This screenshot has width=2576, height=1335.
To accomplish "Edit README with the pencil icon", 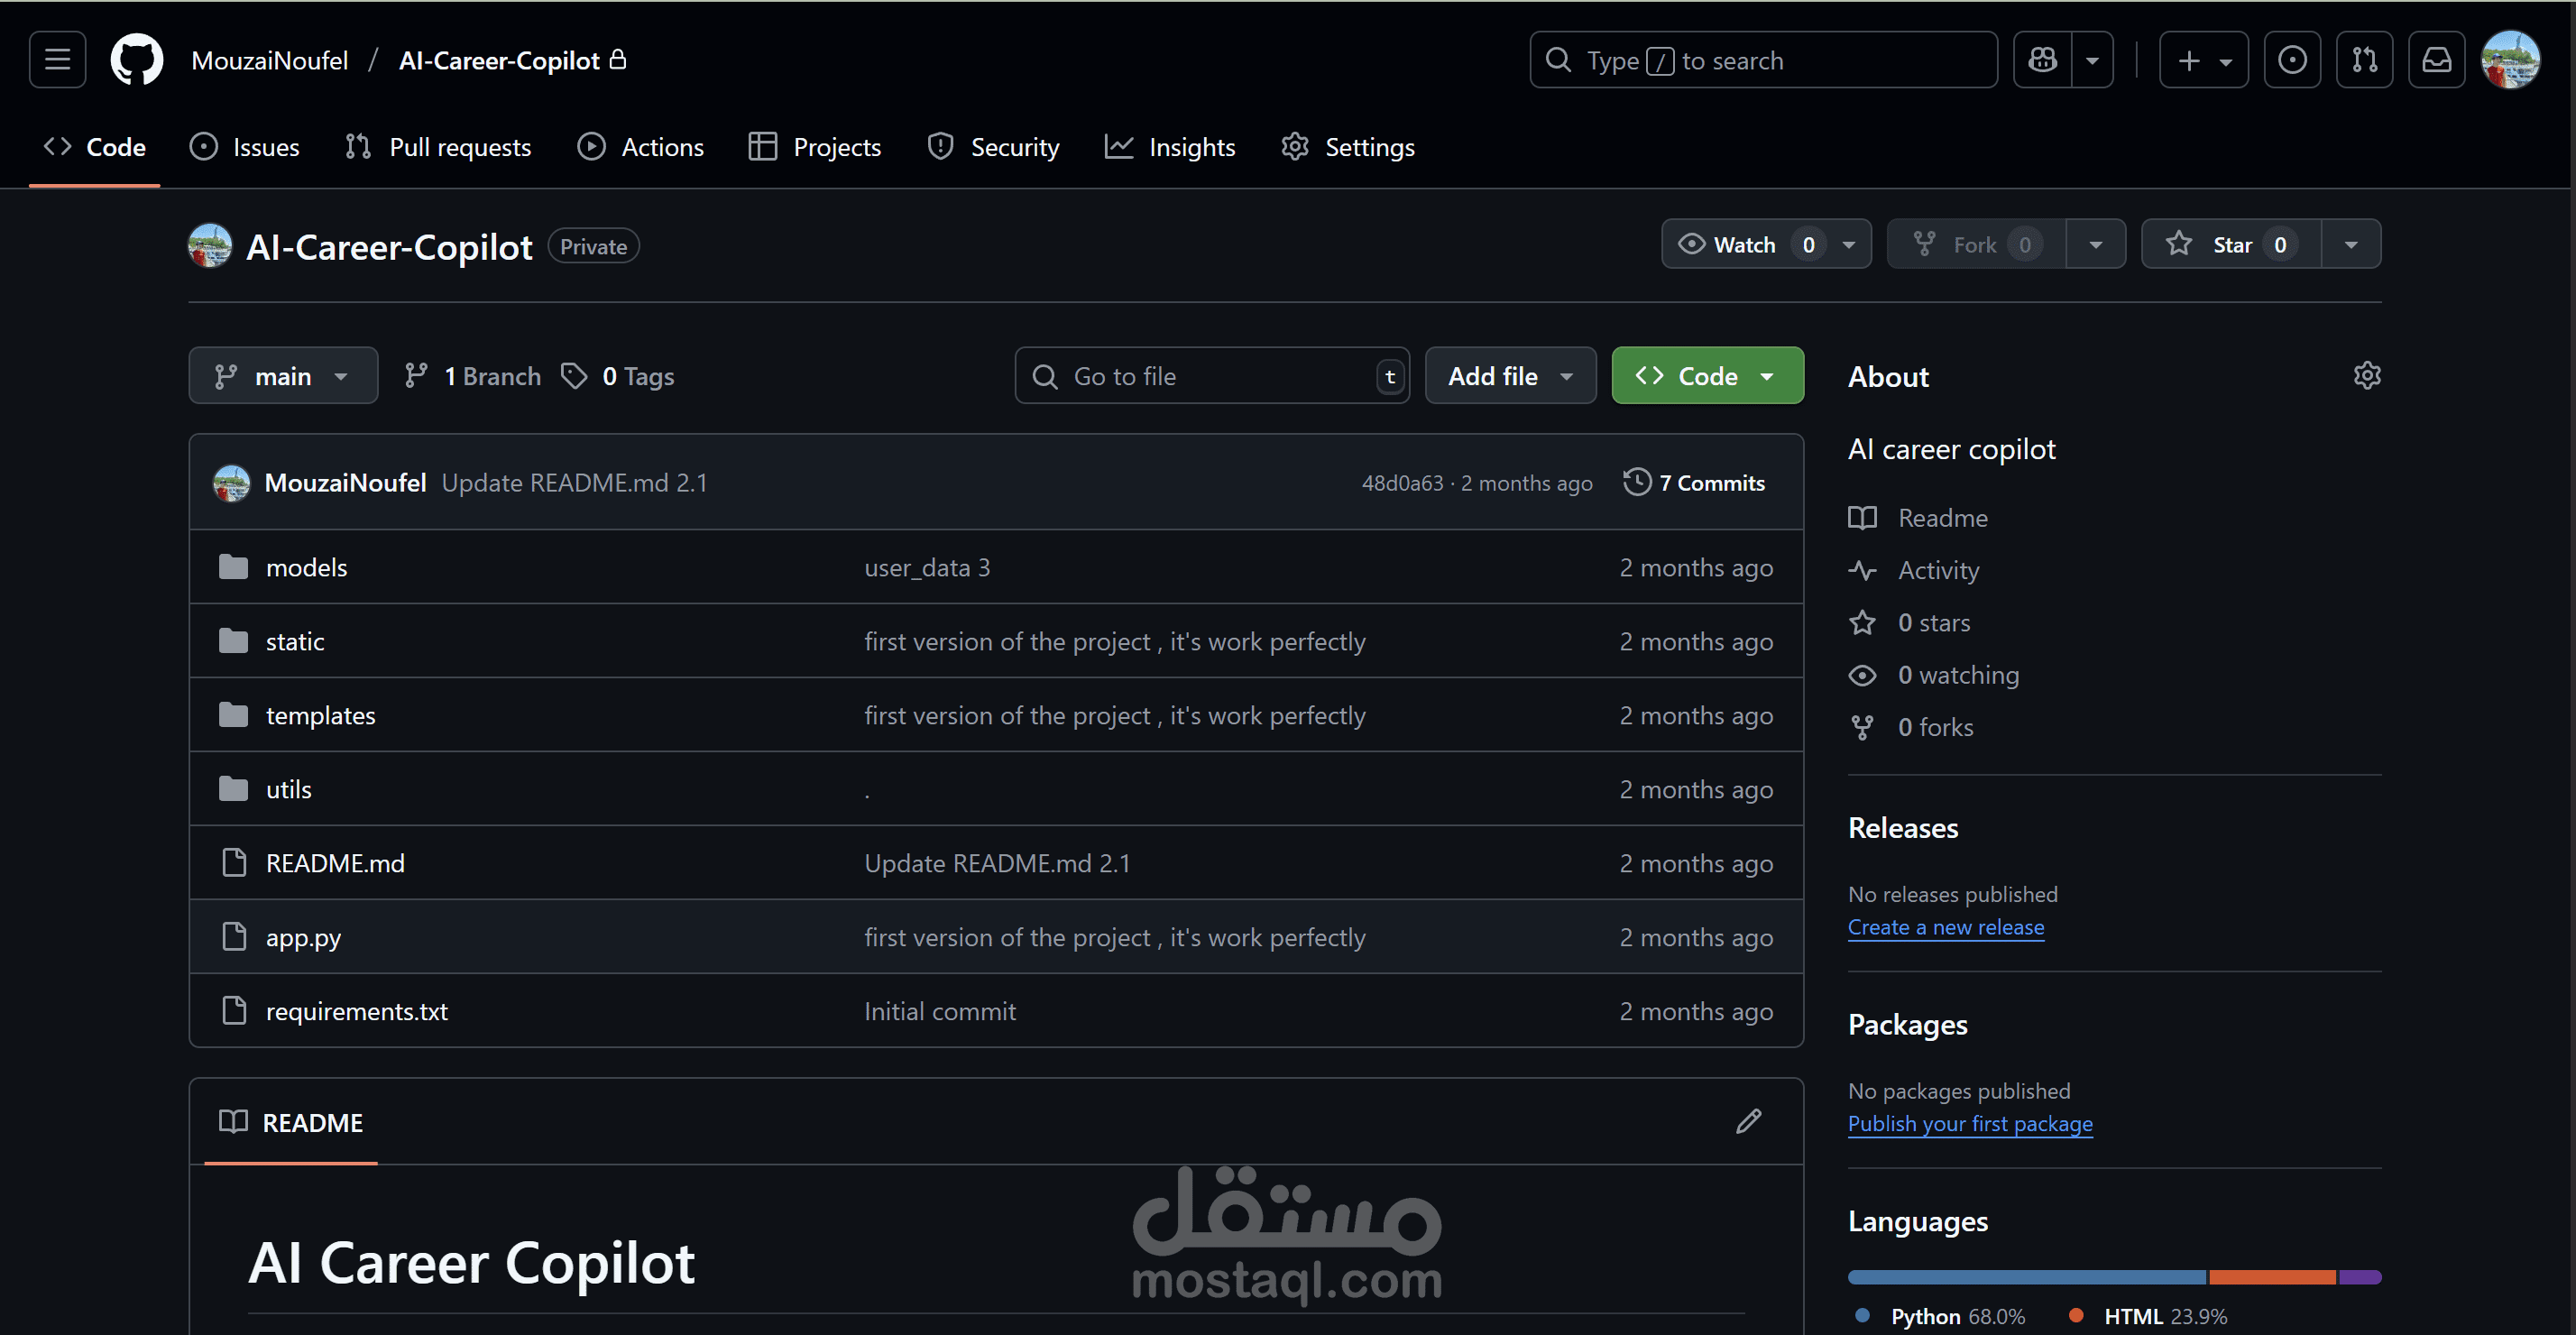I will (x=1748, y=1121).
